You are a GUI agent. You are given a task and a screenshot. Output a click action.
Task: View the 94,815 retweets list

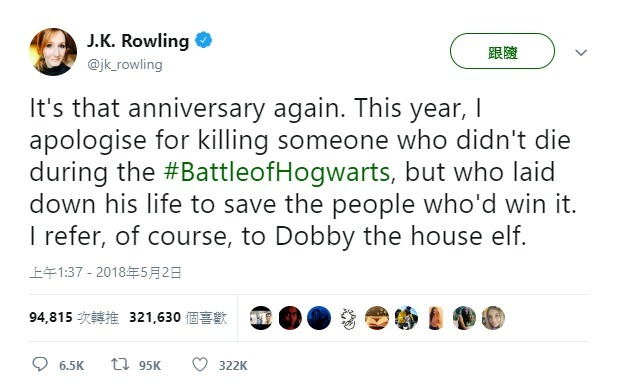[74, 318]
